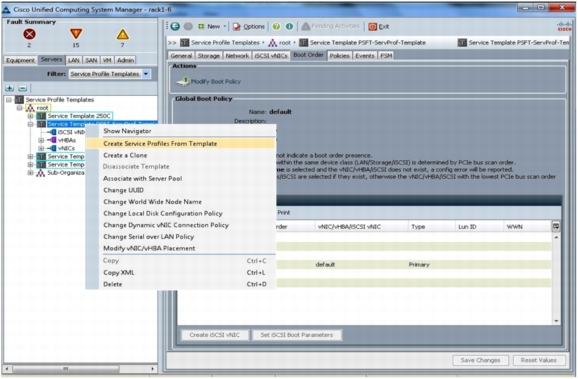Screen dimensions: 578x379
Task: Open the Storage tab
Action: (x=209, y=56)
